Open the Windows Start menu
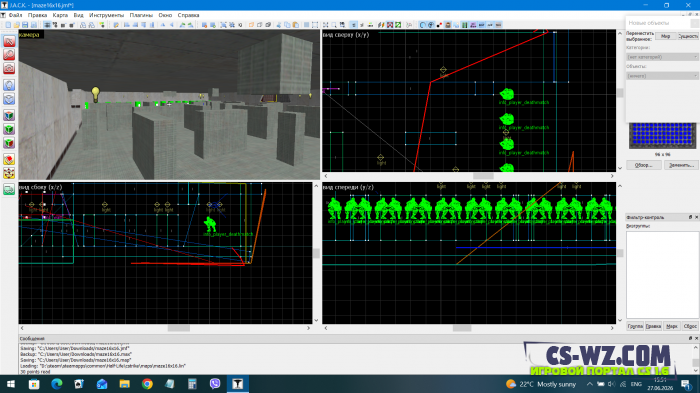Image resolution: width=700 pixels, height=393 pixels. 11,384
